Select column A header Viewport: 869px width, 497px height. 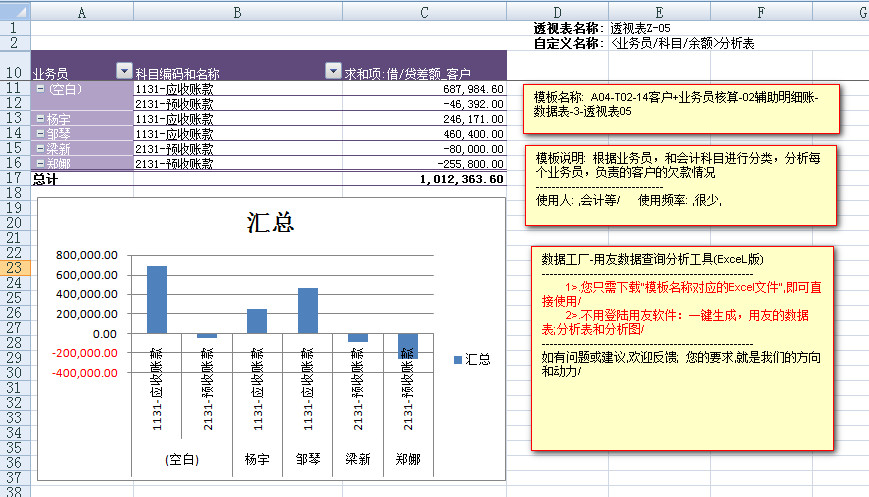[81, 12]
